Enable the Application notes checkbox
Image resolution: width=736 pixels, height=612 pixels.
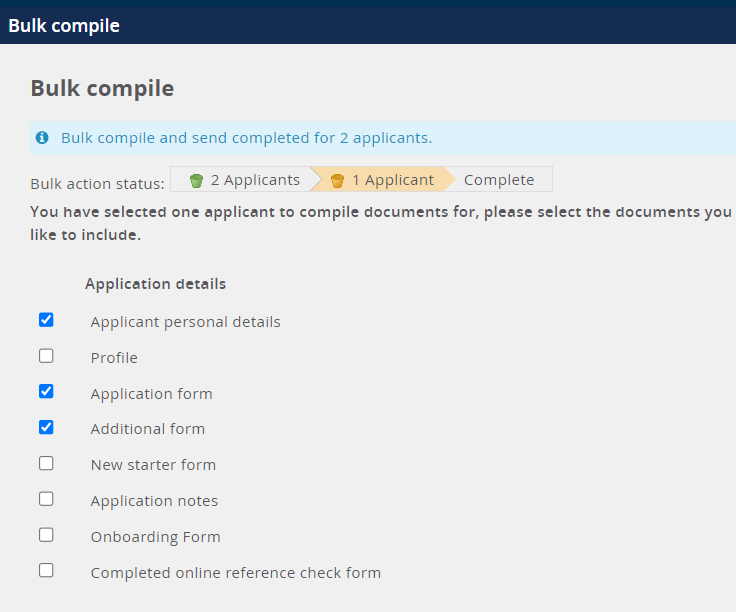(46, 499)
